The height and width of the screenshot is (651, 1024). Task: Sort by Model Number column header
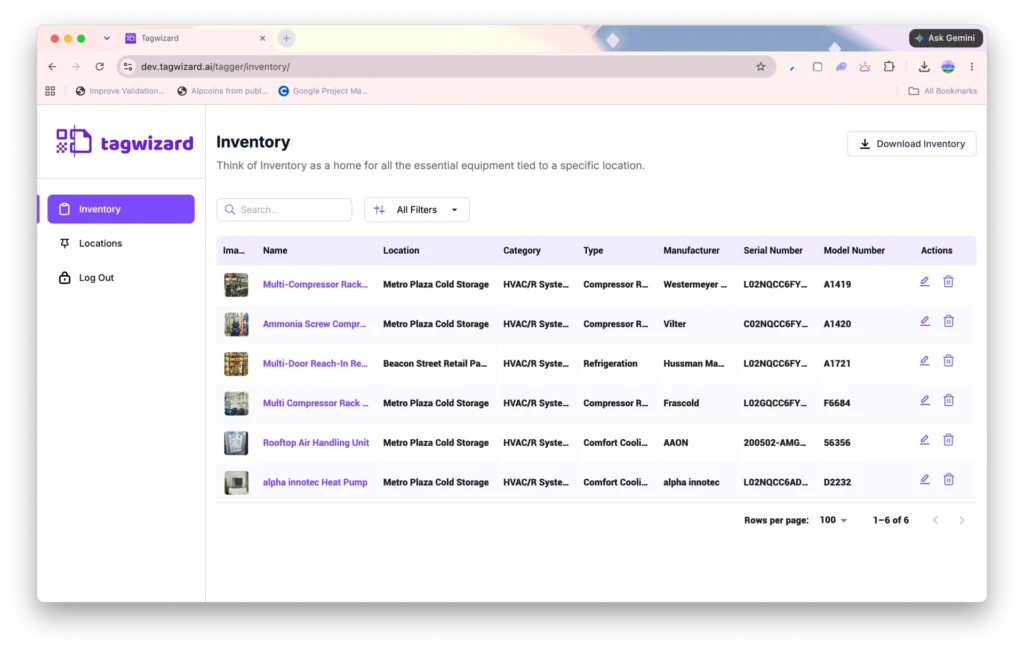(x=854, y=250)
